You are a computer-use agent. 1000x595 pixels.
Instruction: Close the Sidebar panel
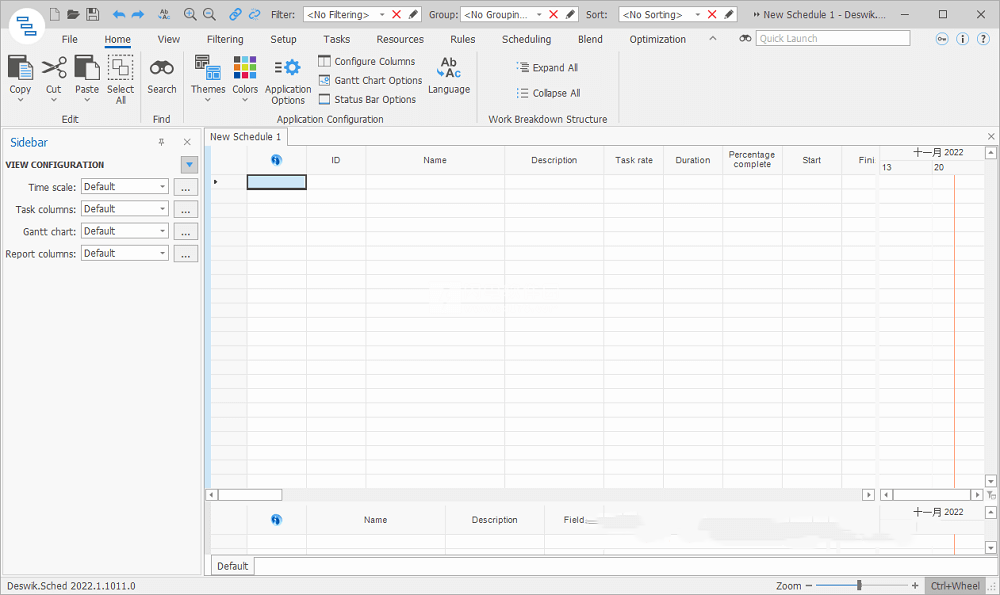pos(187,142)
